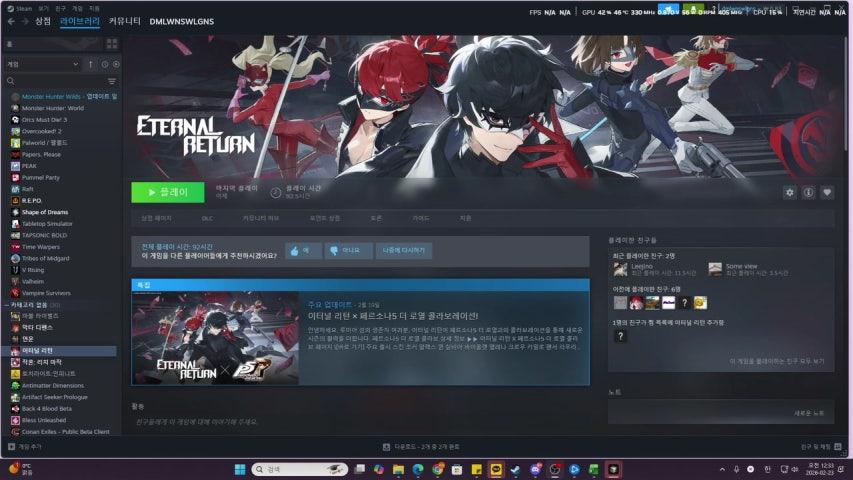Open the DMLWNSWLGNS profile menu
The width and height of the screenshot is (853, 480).
pos(182,22)
